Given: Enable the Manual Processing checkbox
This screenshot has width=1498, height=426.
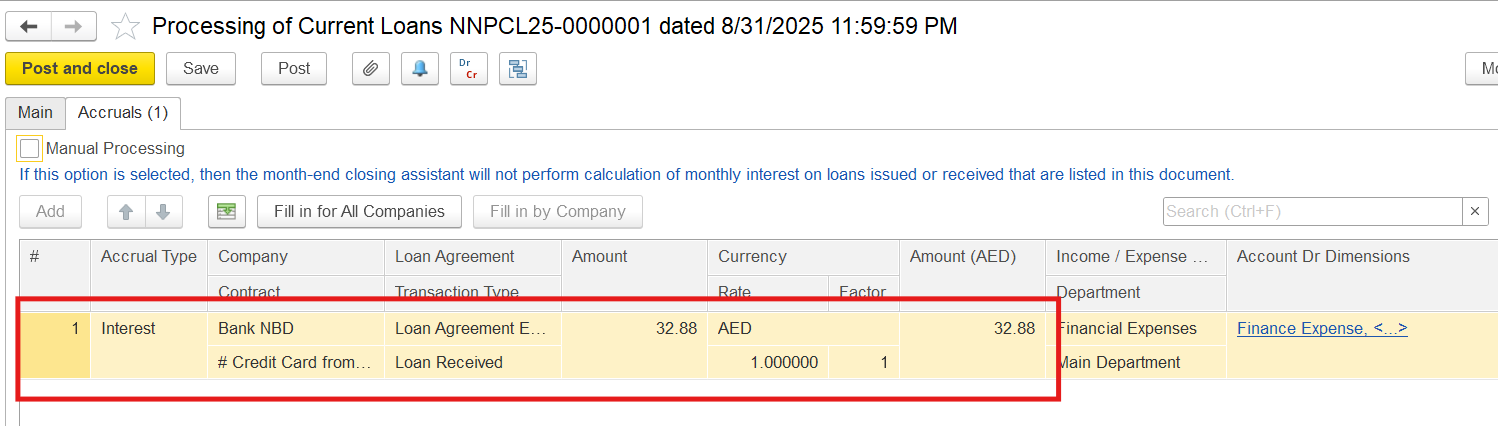Looking at the screenshot, I should pos(30,149).
